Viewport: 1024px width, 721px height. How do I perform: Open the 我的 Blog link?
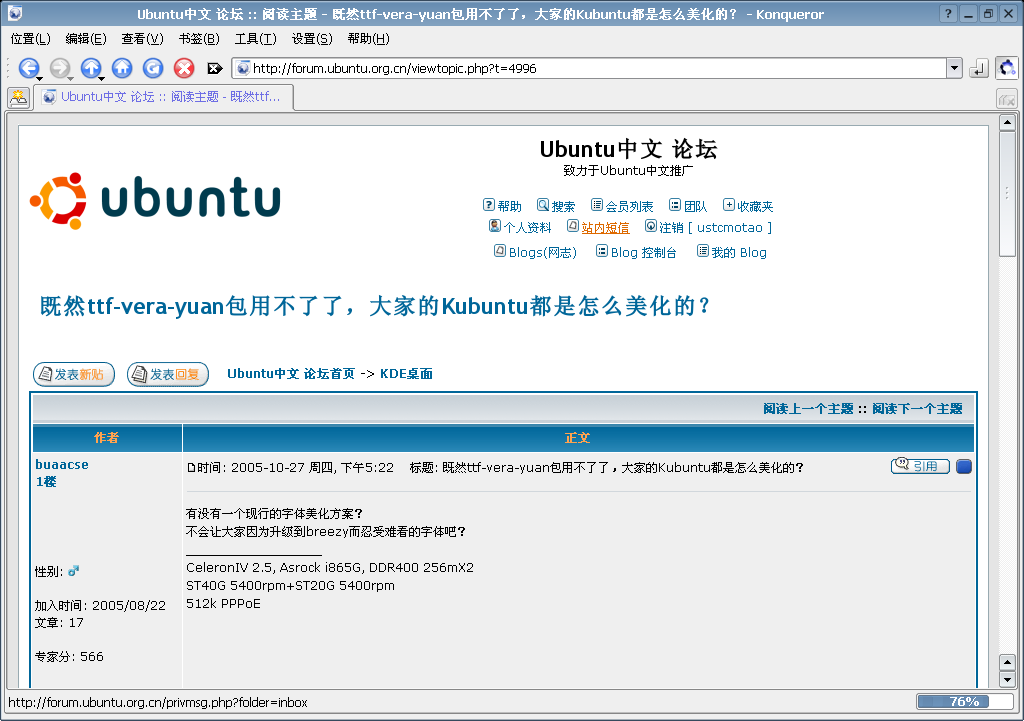(739, 252)
